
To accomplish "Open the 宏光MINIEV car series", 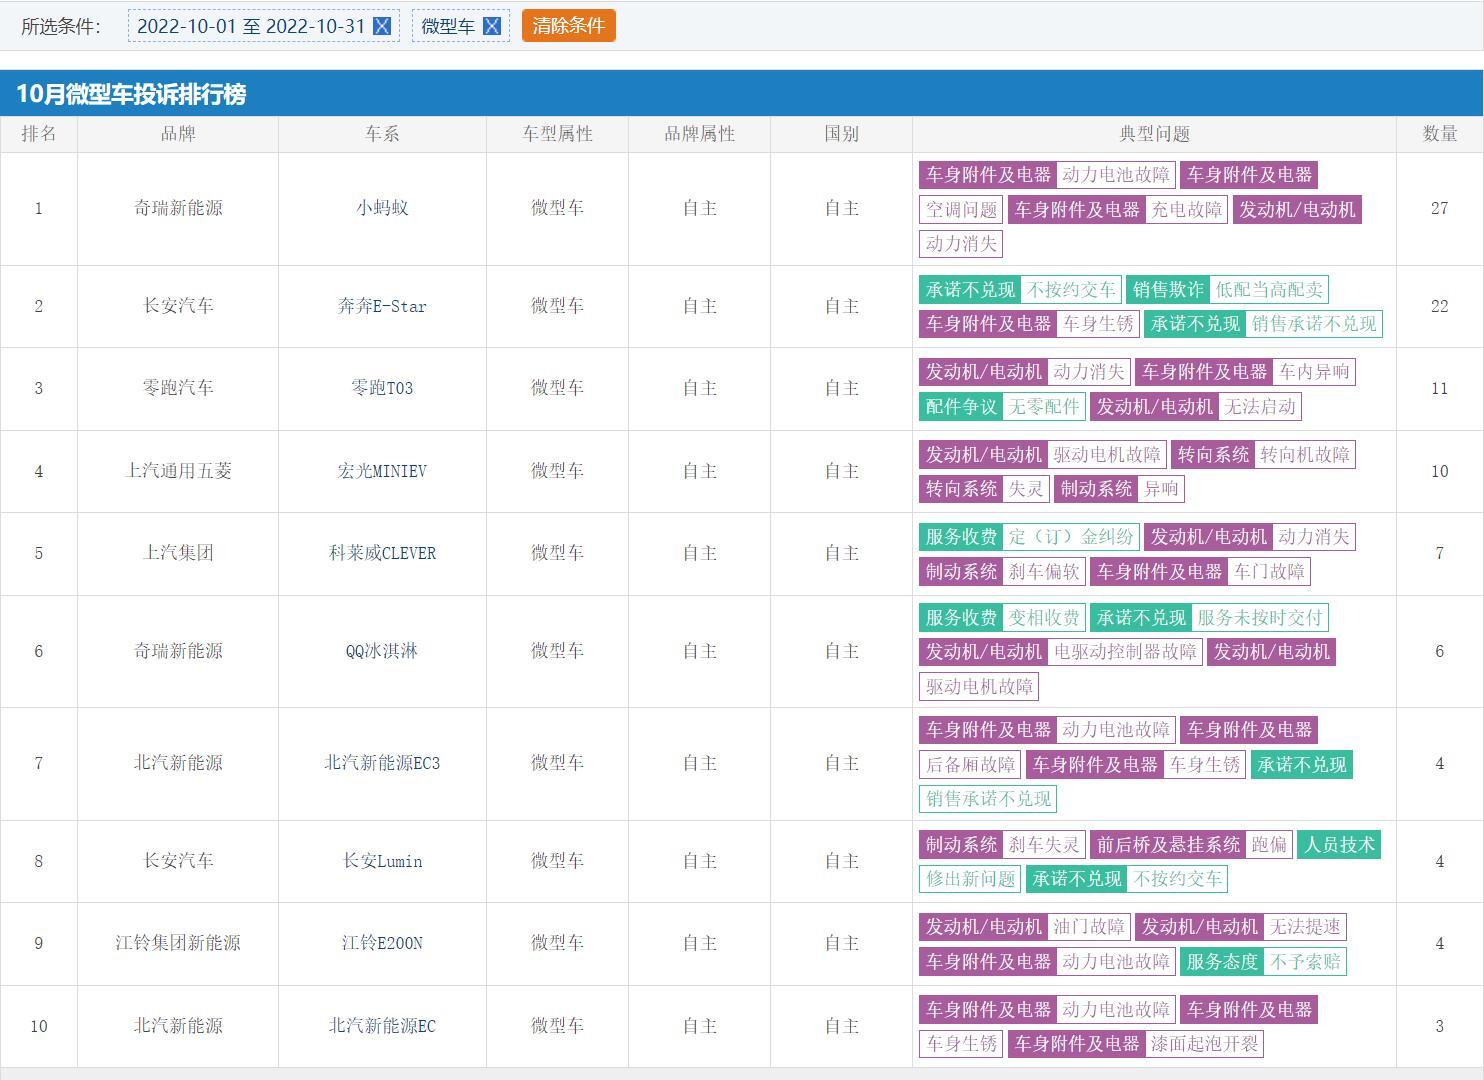I will (x=382, y=471).
